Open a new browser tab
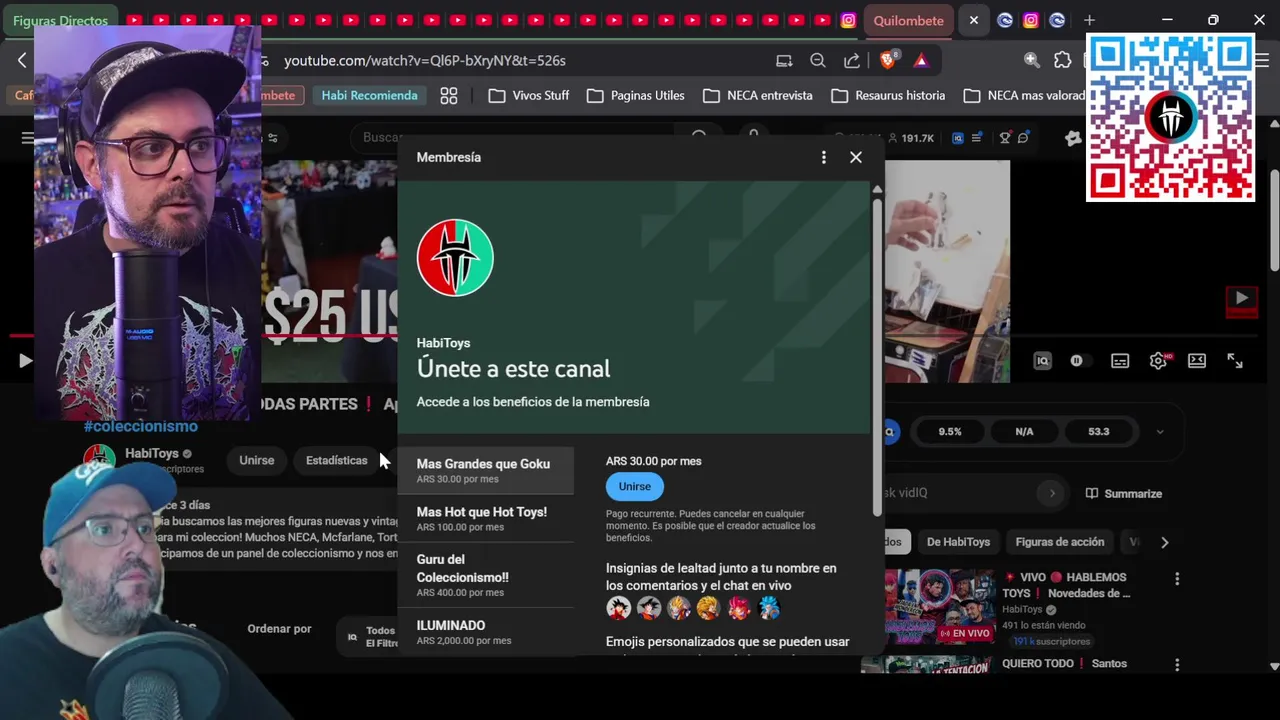This screenshot has height=720, width=1280. click(1089, 20)
